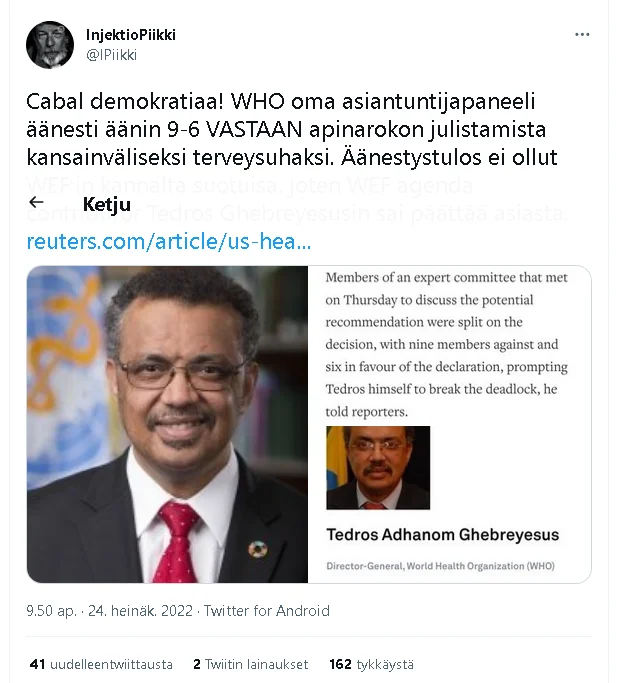The image size is (620, 683).
Task: Open InjektioPiikki's profile avatar
Action: coord(50,44)
